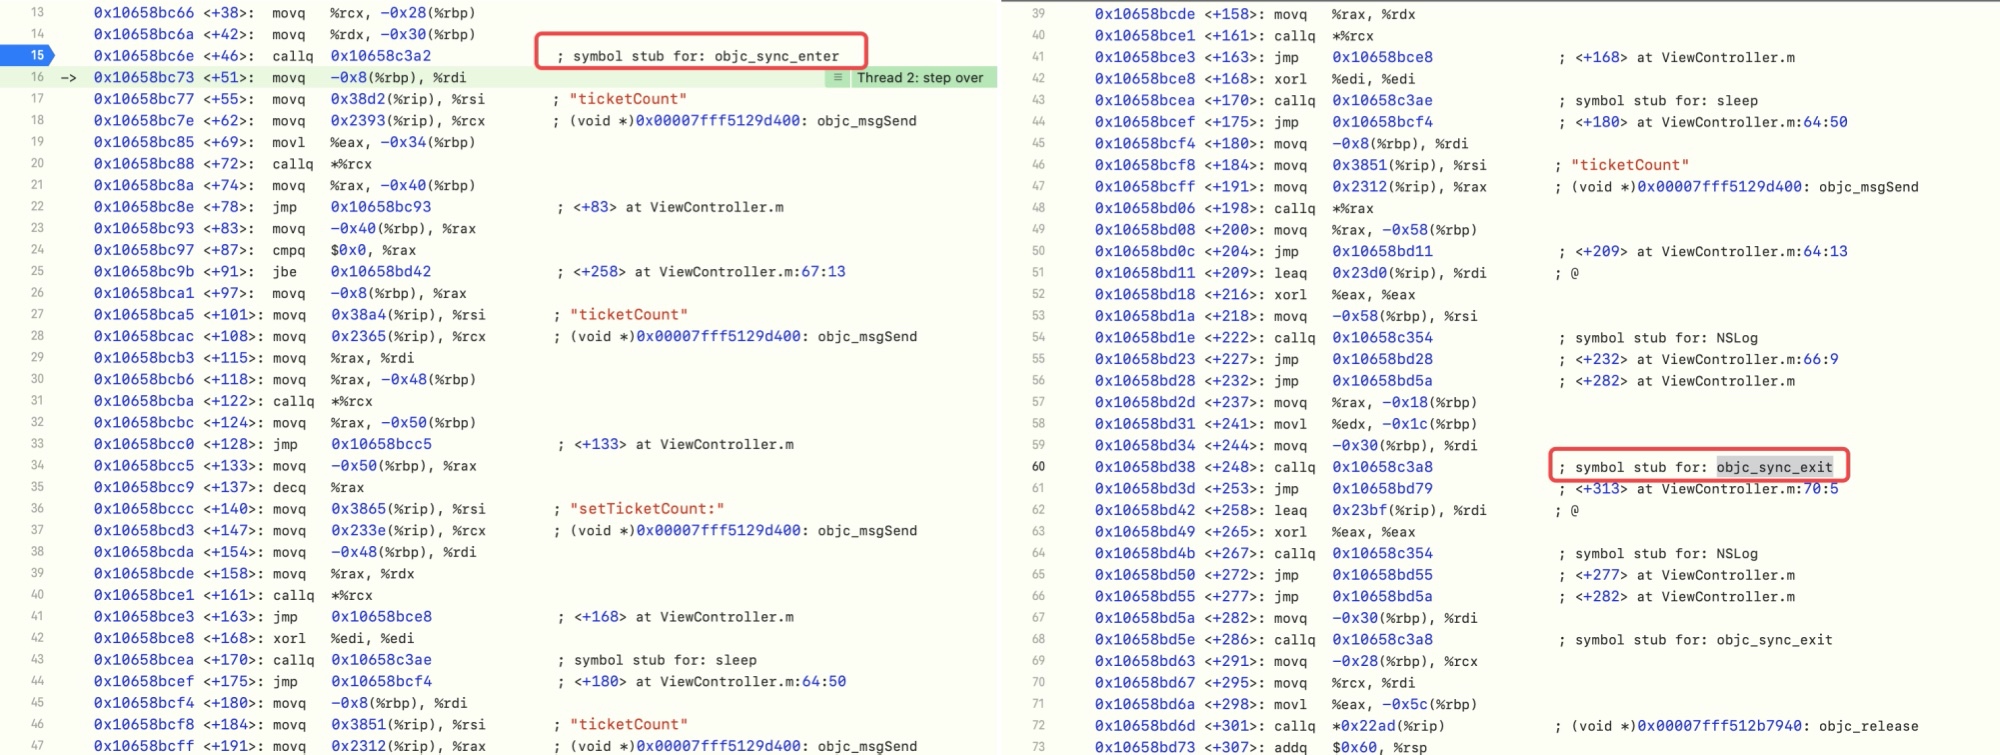Click address 0x10658bd6d in right pane
This screenshot has width=2000, height=755.
tap(1145, 726)
